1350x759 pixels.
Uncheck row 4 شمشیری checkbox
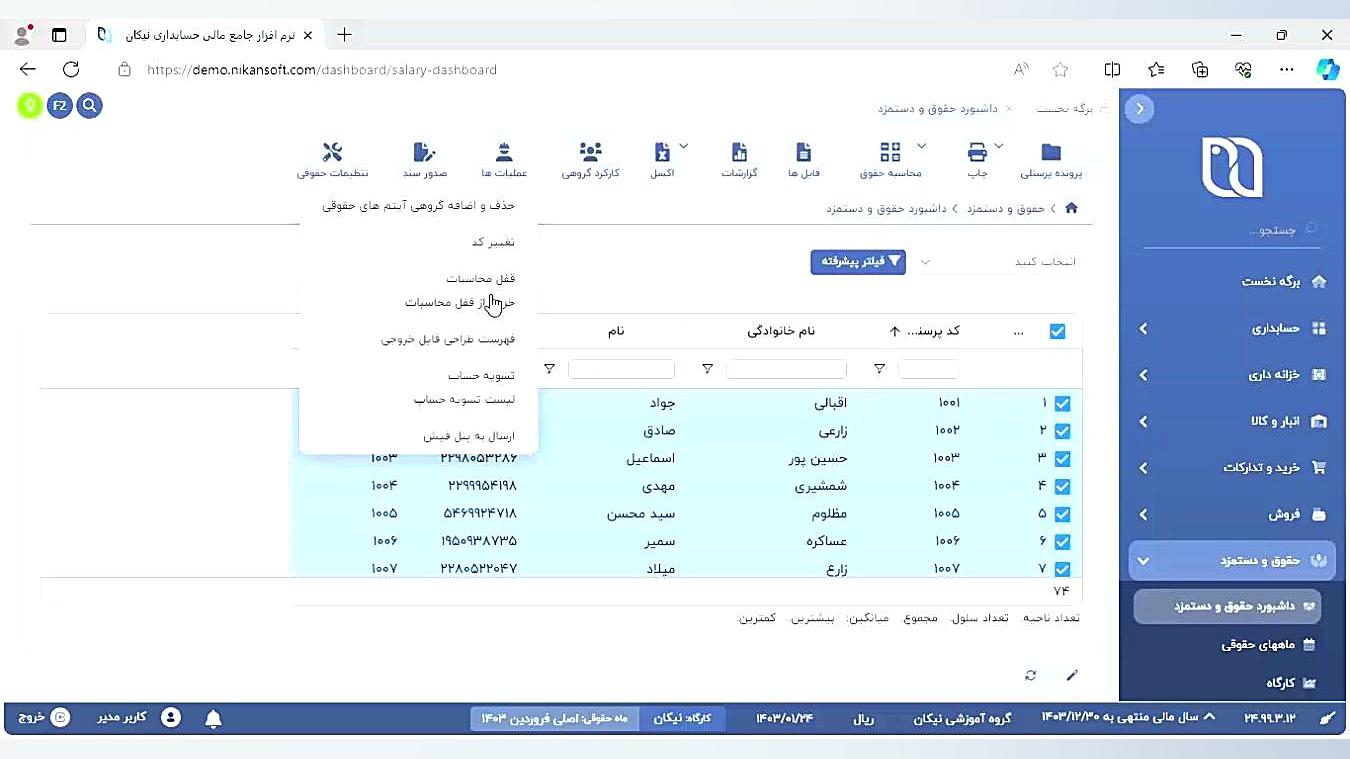point(1062,487)
